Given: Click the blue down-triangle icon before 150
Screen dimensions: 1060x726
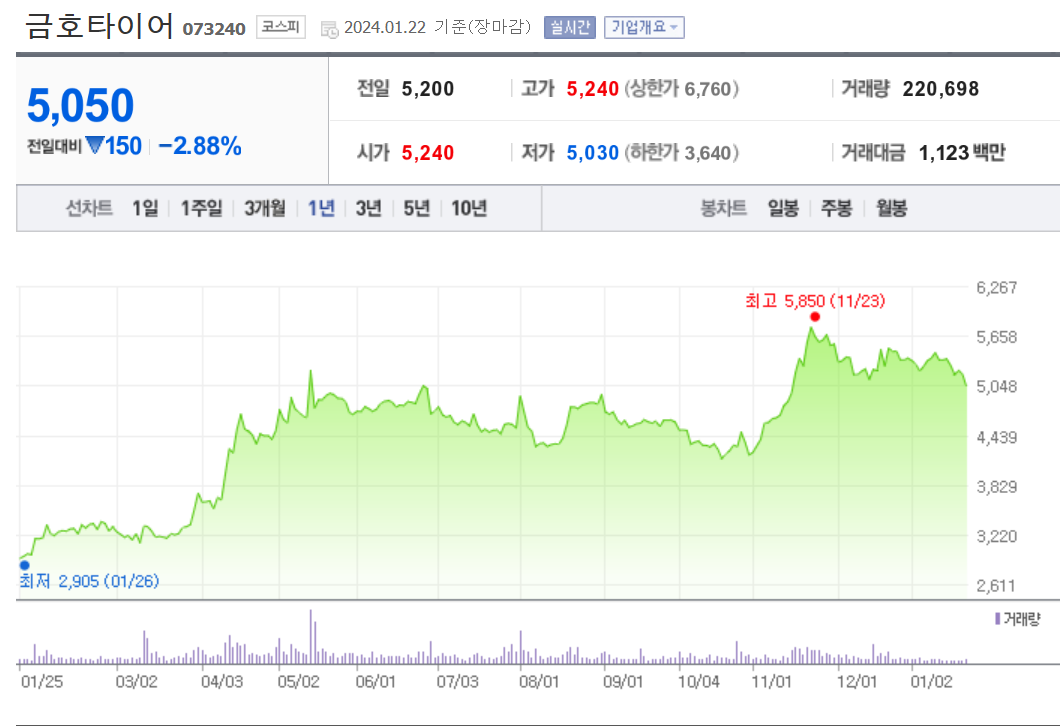Looking at the screenshot, I should 95,145.
